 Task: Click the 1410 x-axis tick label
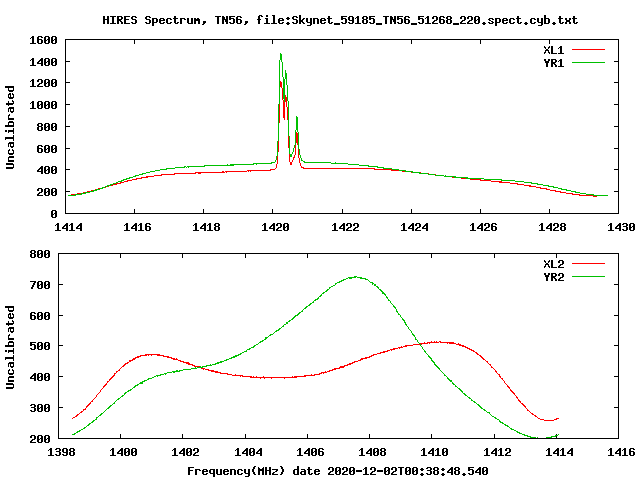click(434, 452)
